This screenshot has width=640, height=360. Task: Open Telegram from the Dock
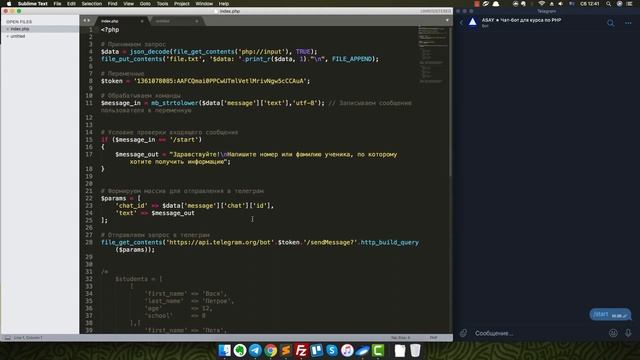point(255,350)
